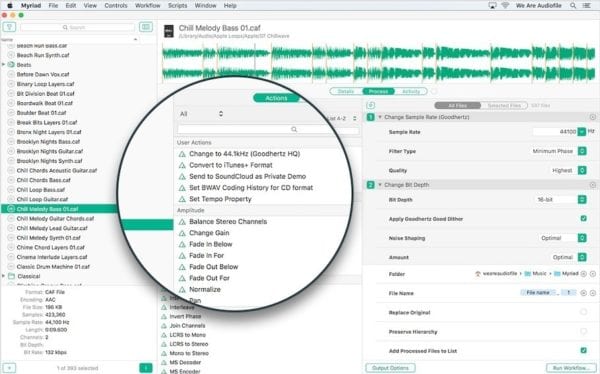The height and width of the screenshot is (374, 600).
Task: Open the Filter Type dropdown
Action: click(x=582, y=151)
